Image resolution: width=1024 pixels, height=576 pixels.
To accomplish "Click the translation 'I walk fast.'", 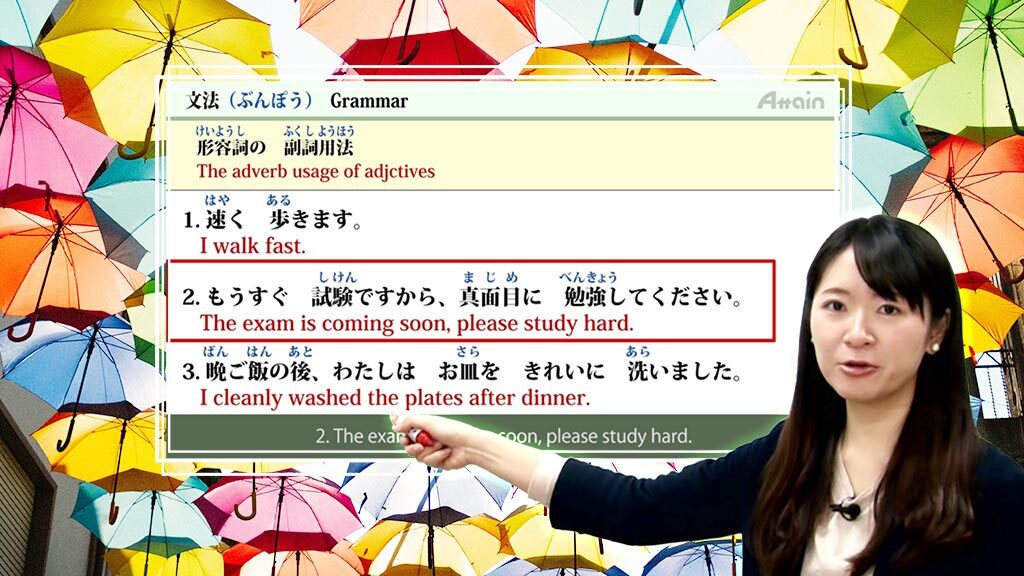I will (x=252, y=246).
